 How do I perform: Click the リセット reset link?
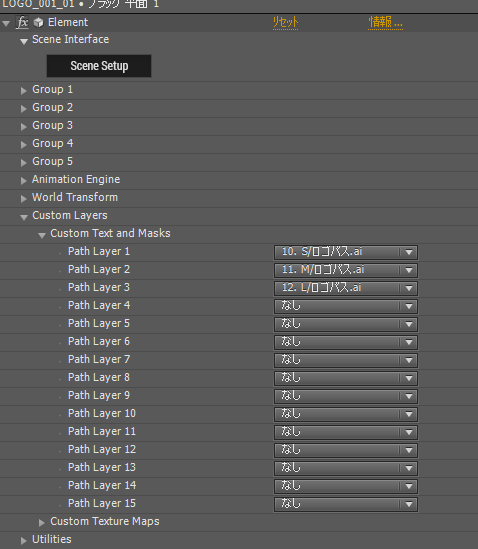coord(285,22)
